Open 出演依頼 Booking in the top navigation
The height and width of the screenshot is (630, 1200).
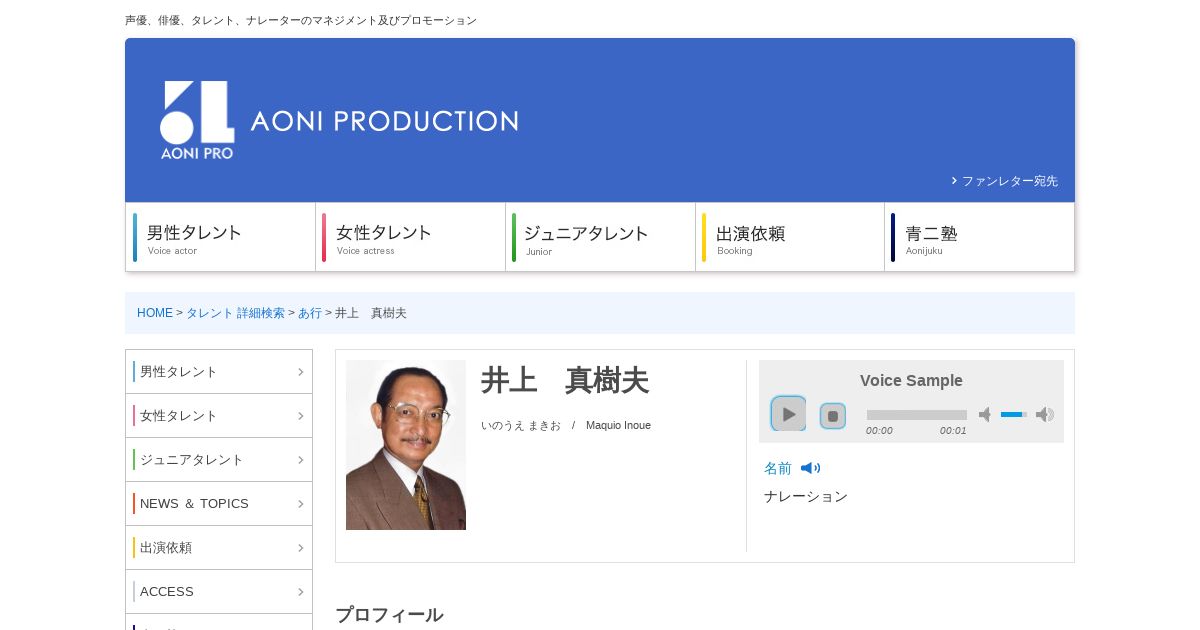coord(790,237)
